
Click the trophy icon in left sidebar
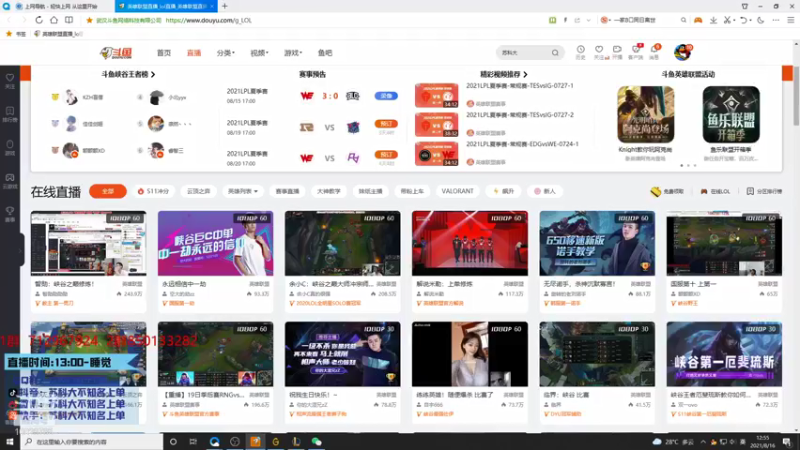[10, 213]
